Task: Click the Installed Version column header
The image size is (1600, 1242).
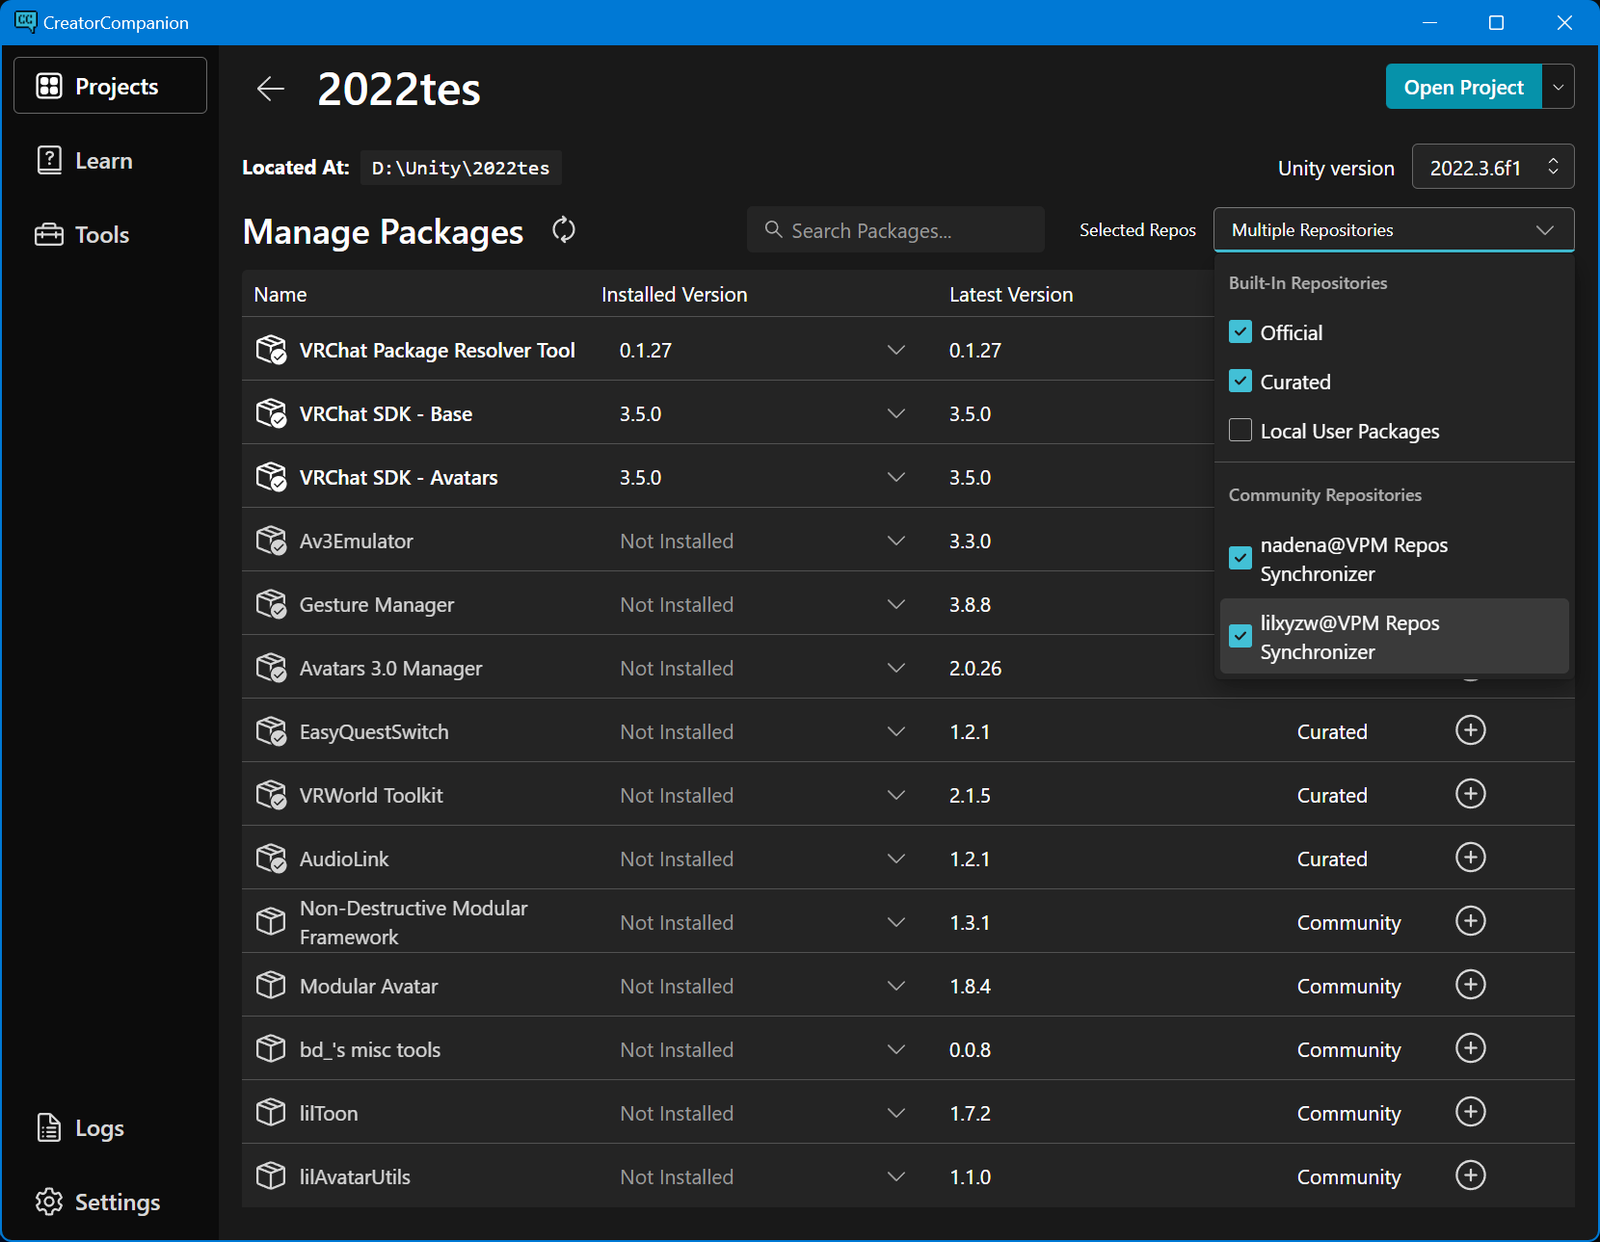Action: [x=674, y=294]
